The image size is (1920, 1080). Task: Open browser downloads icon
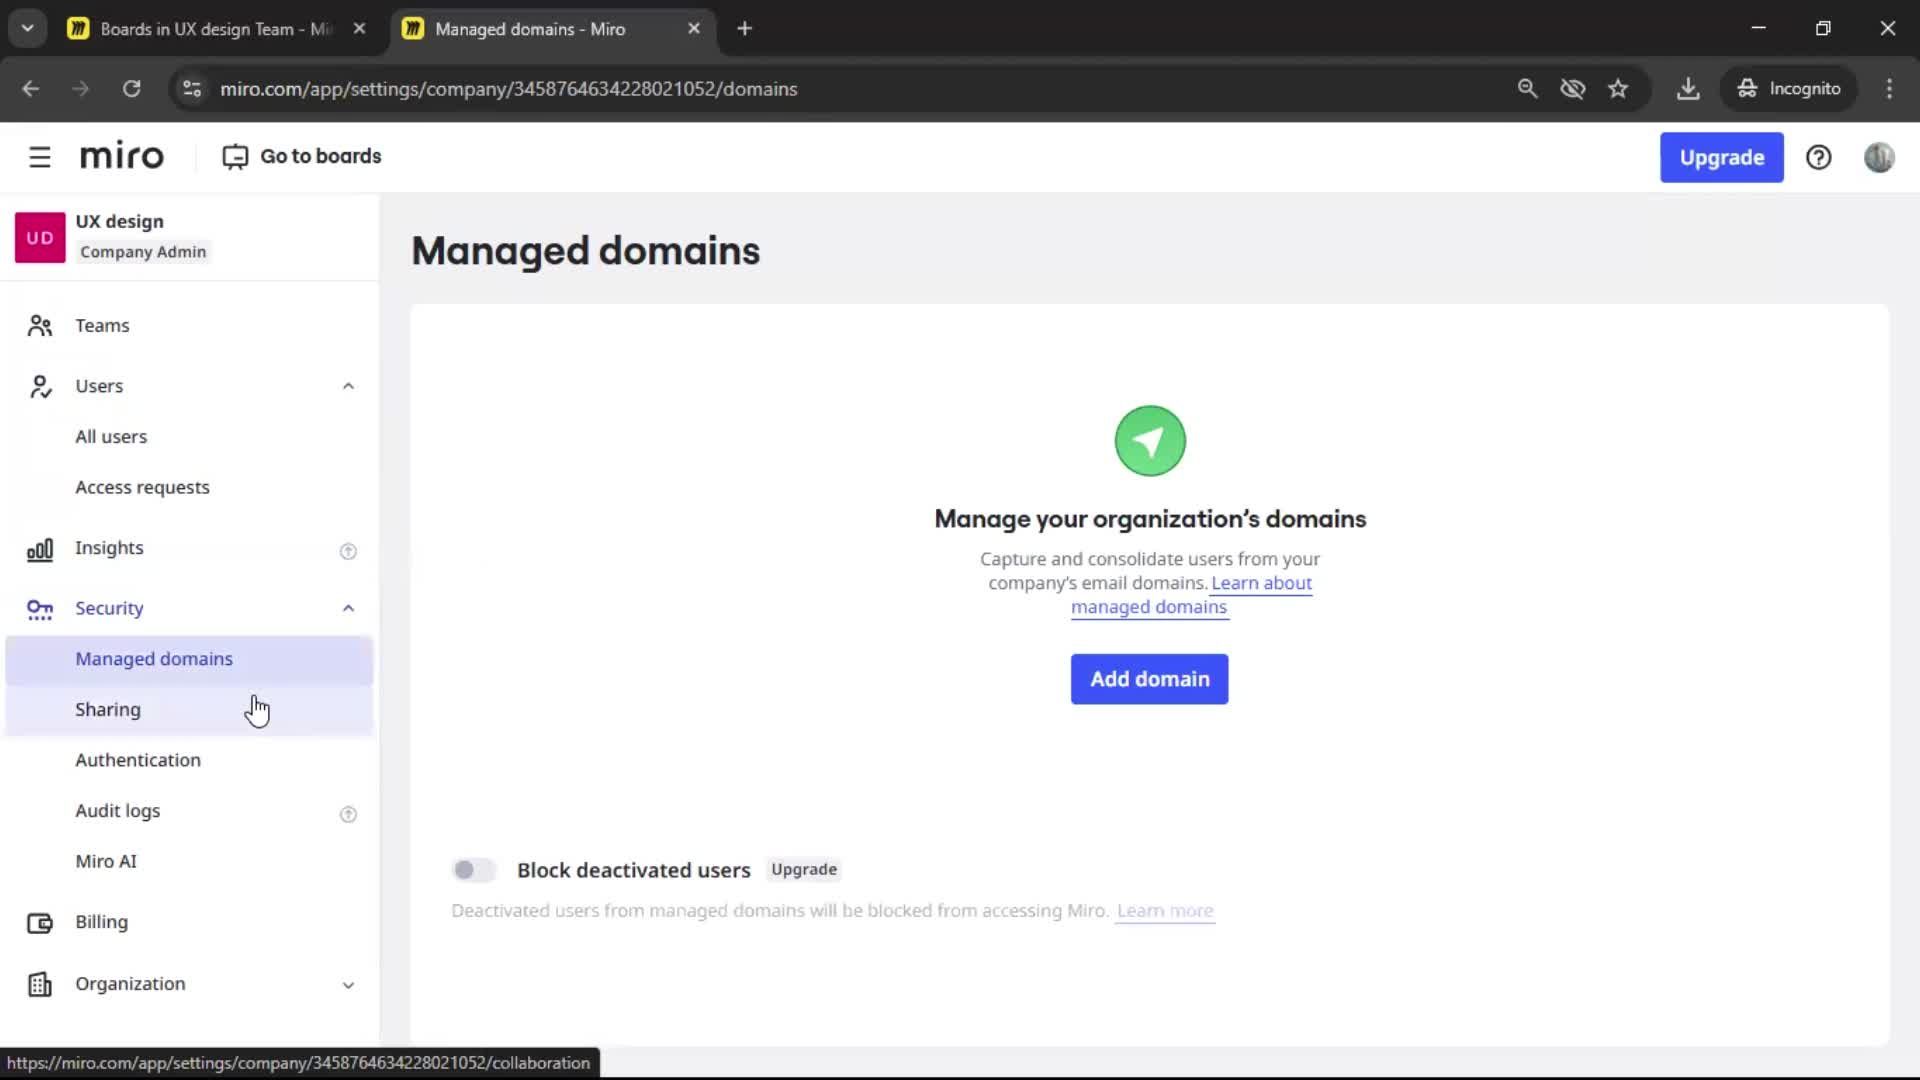[1688, 89]
